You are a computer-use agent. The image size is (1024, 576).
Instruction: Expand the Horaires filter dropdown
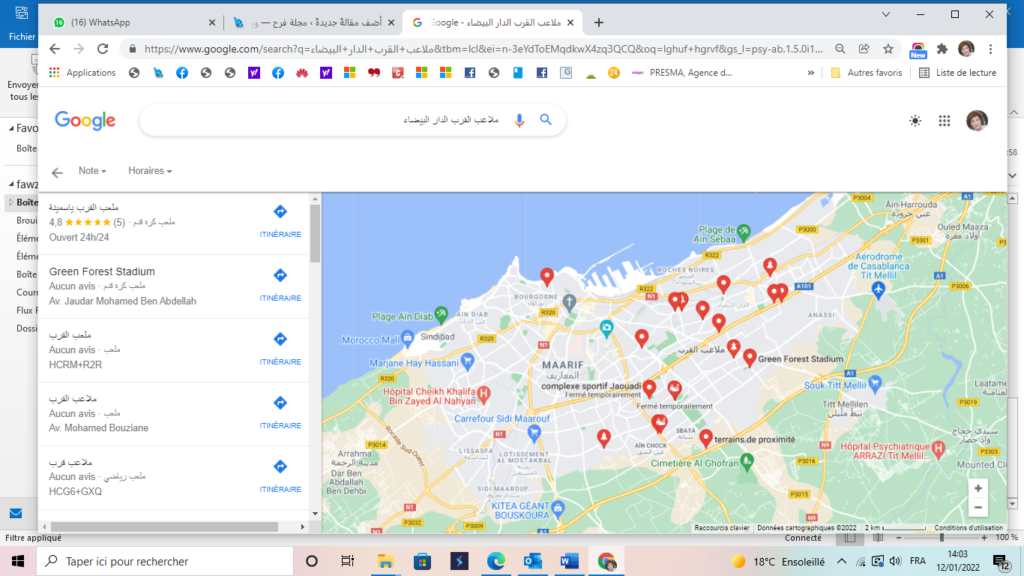[150, 171]
